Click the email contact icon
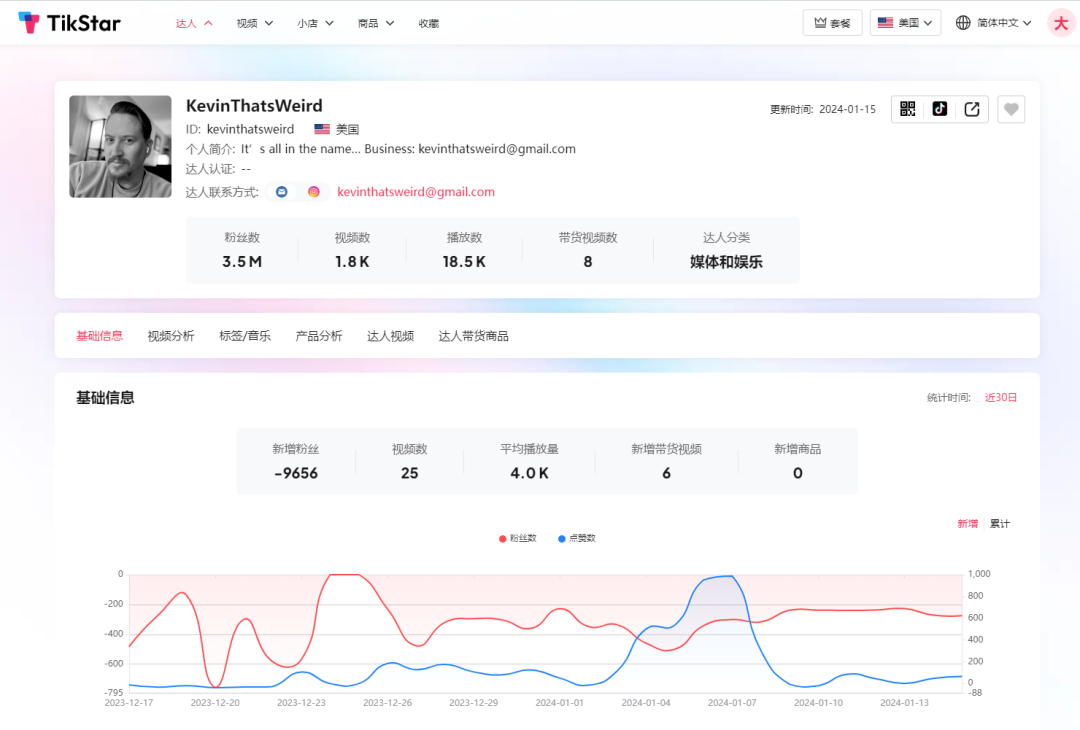The height and width of the screenshot is (730, 1080). click(281, 191)
